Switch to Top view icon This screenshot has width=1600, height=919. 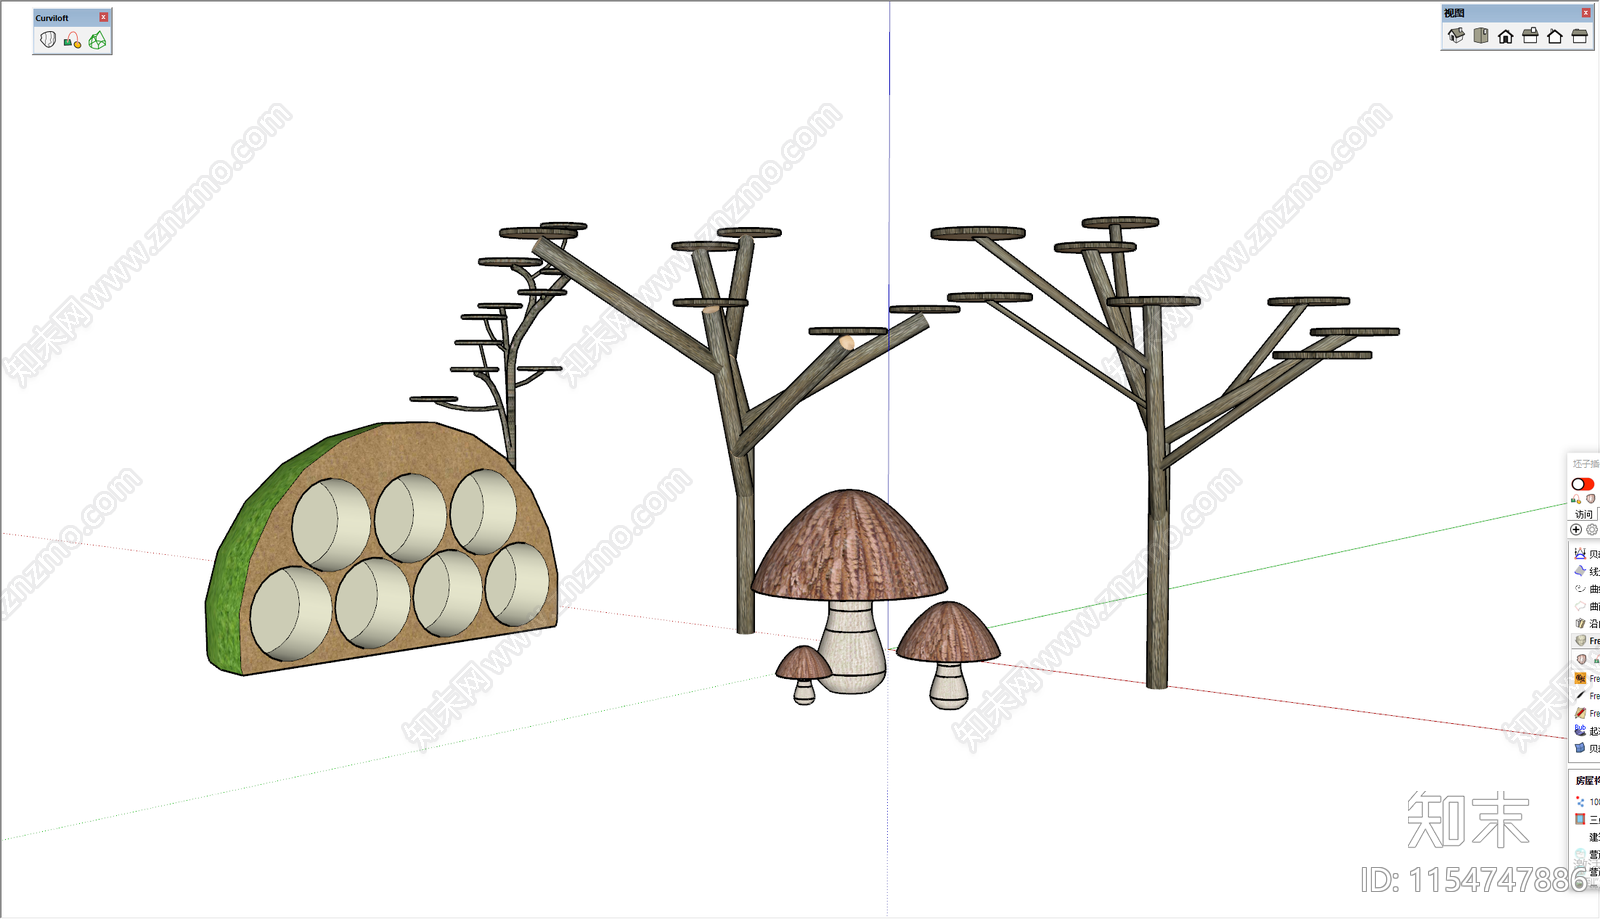pos(1481,36)
